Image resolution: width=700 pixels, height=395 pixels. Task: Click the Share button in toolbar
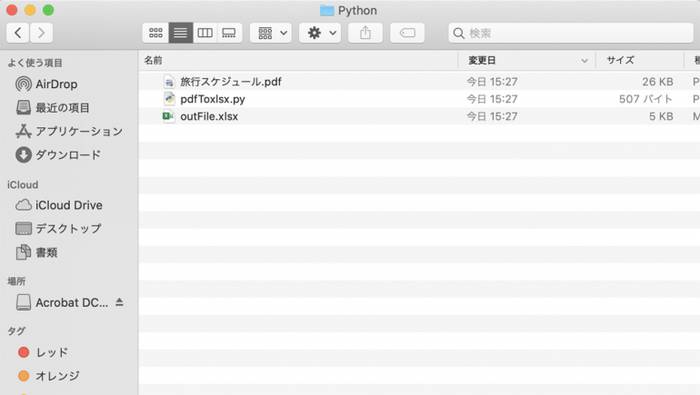pyautogui.click(x=365, y=33)
